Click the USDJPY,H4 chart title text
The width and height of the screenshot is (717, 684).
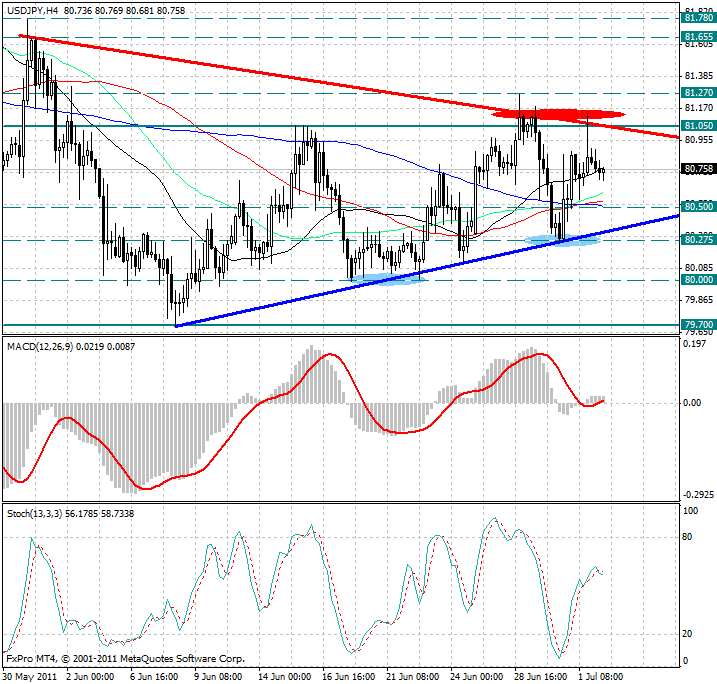click(x=32, y=11)
